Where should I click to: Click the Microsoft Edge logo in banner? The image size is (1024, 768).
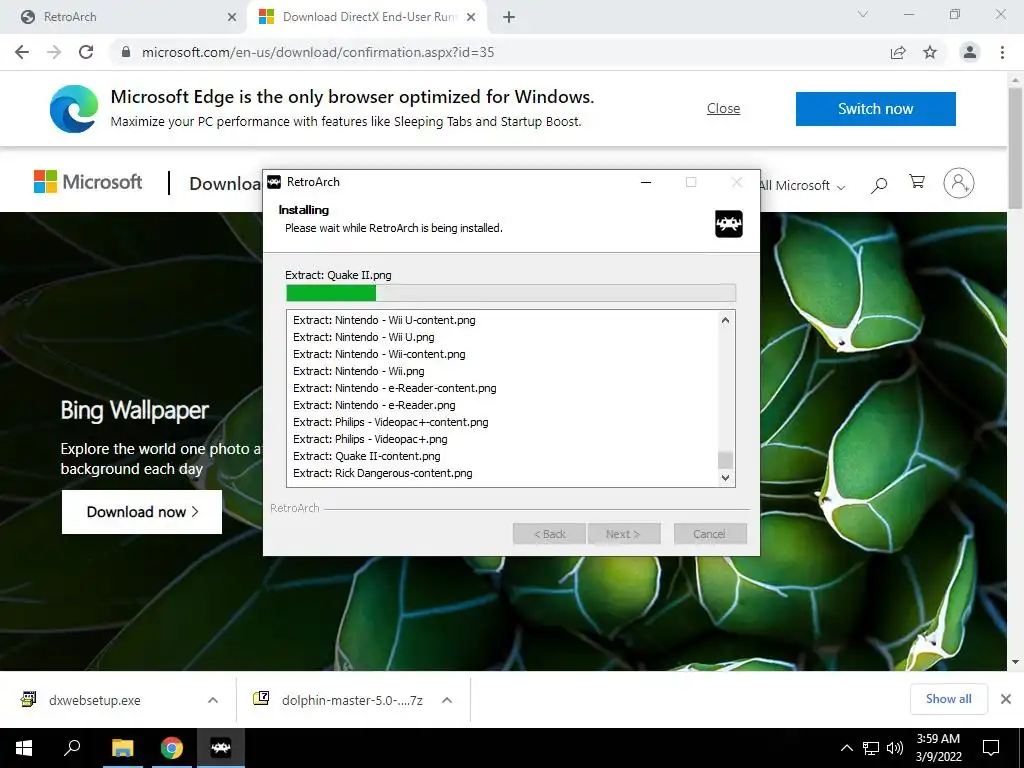pyautogui.click(x=74, y=109)
